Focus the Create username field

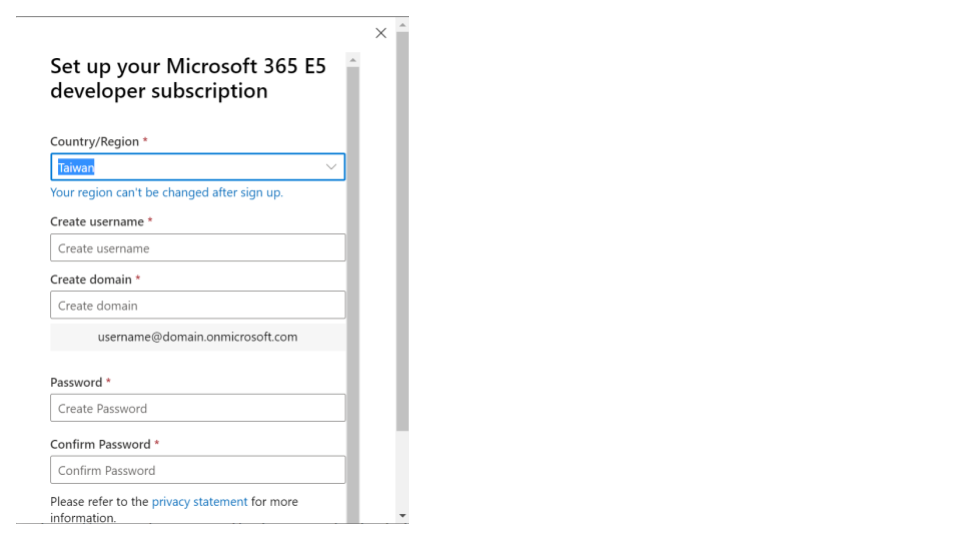198,248
